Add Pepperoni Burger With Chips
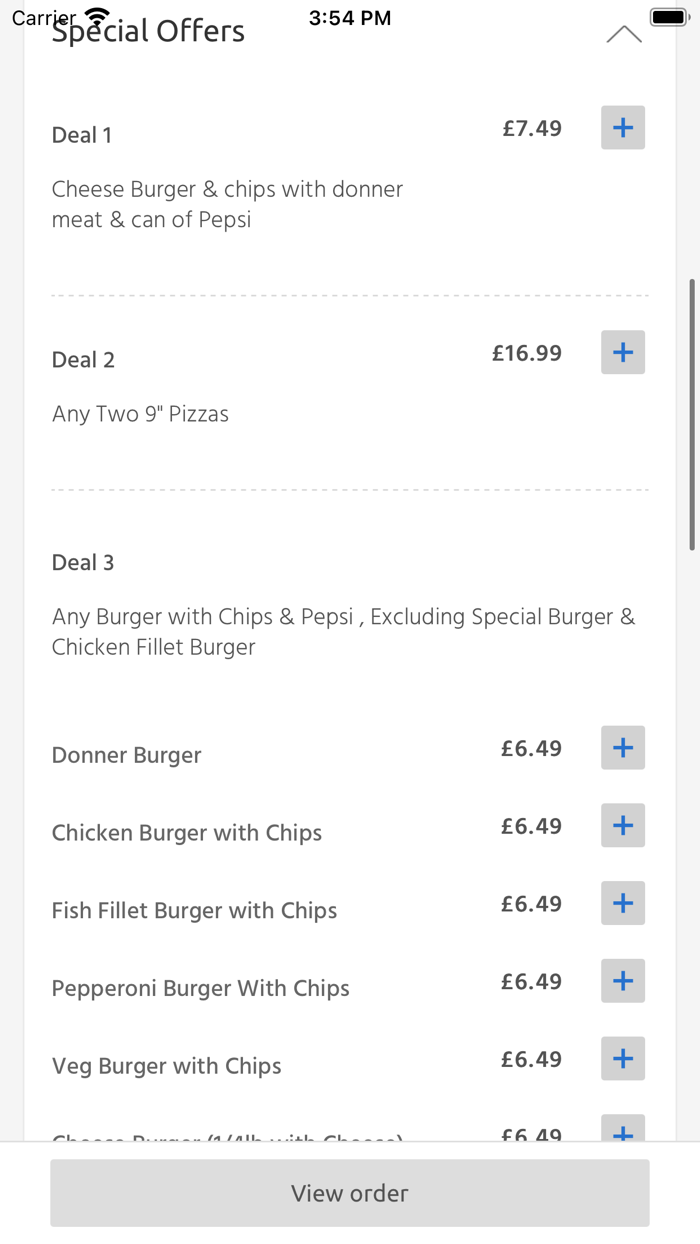 [622, 981]
